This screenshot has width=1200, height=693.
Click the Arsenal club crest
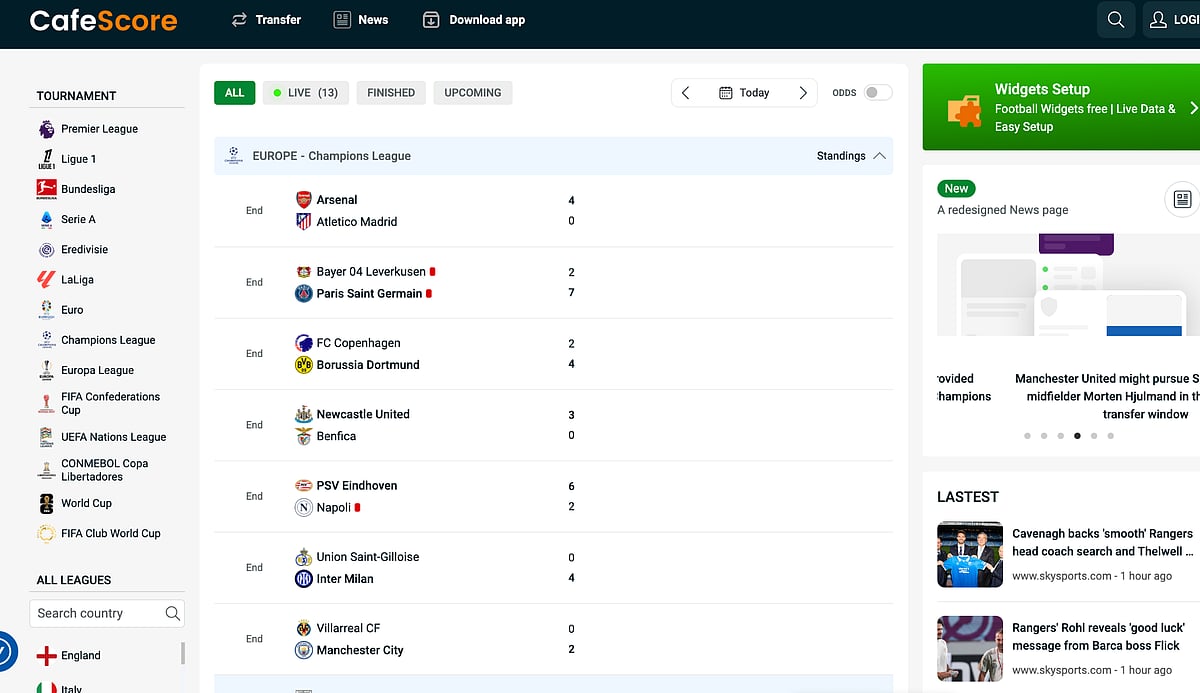304,200
